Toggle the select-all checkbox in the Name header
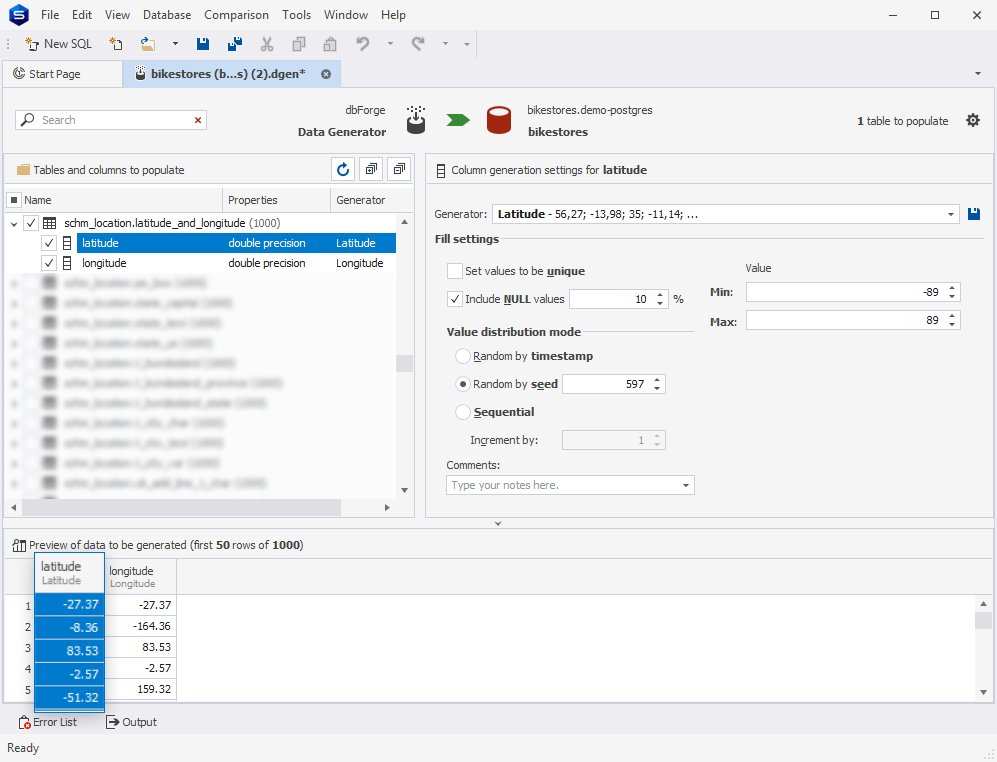This screenshot has height=762, width=997. click(14, 200)
